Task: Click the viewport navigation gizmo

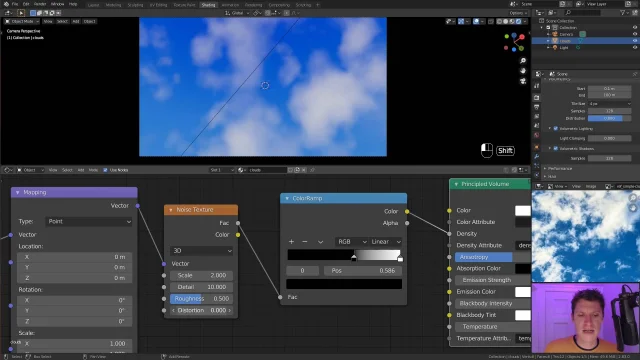Action: tap(514, 42)
